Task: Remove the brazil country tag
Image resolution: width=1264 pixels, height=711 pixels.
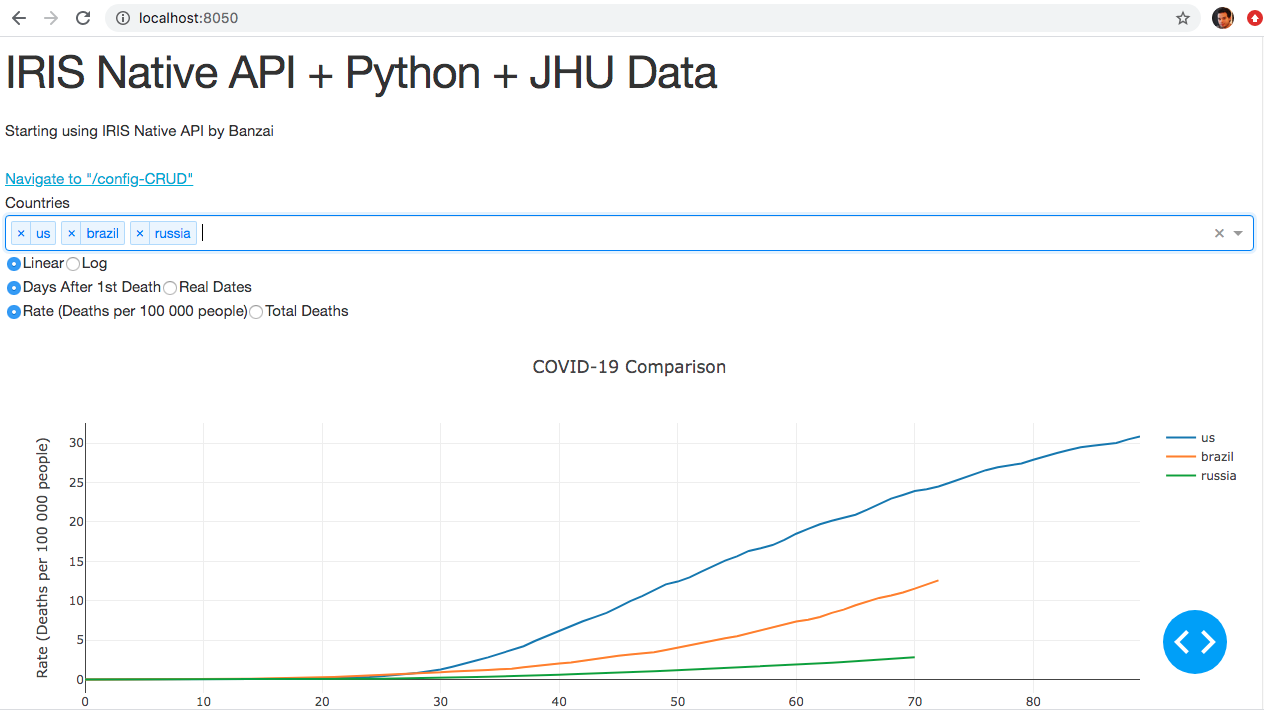Action: click(x=71, y=233)
